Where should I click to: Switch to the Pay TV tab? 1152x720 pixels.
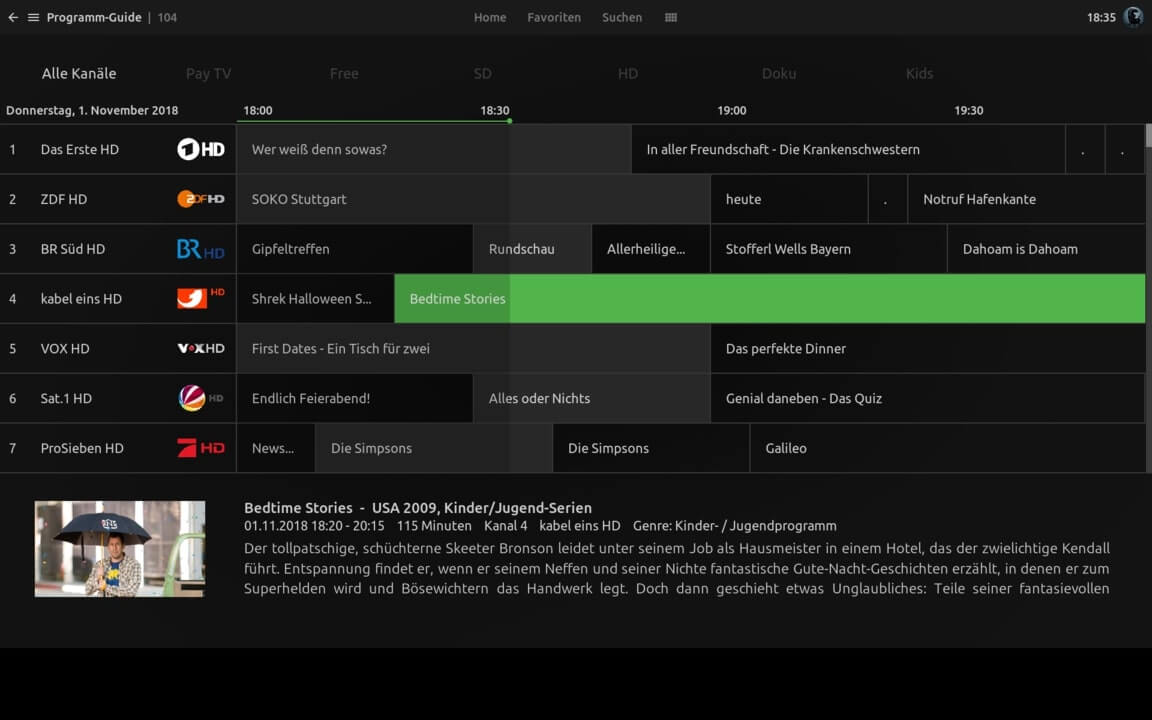point(208,73)
